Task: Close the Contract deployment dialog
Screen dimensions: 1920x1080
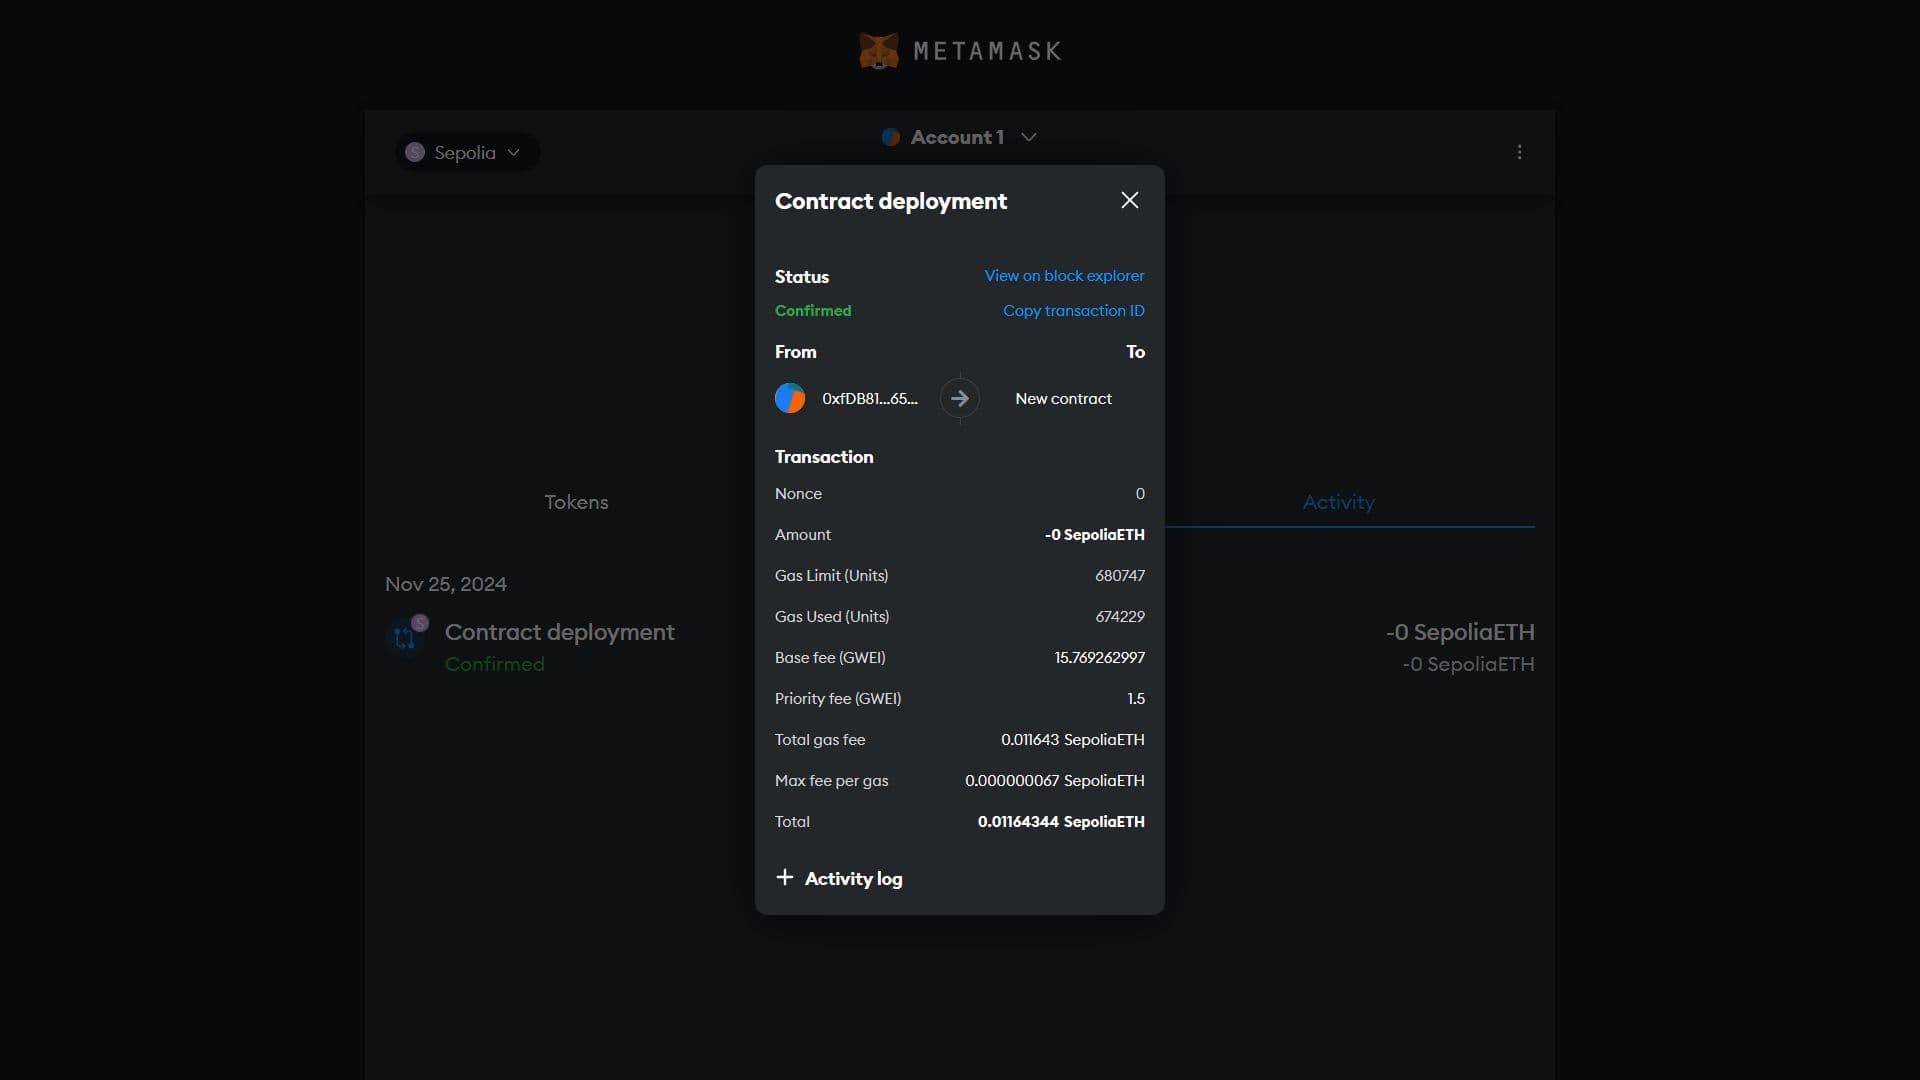Action: [x=1129, y=200]
